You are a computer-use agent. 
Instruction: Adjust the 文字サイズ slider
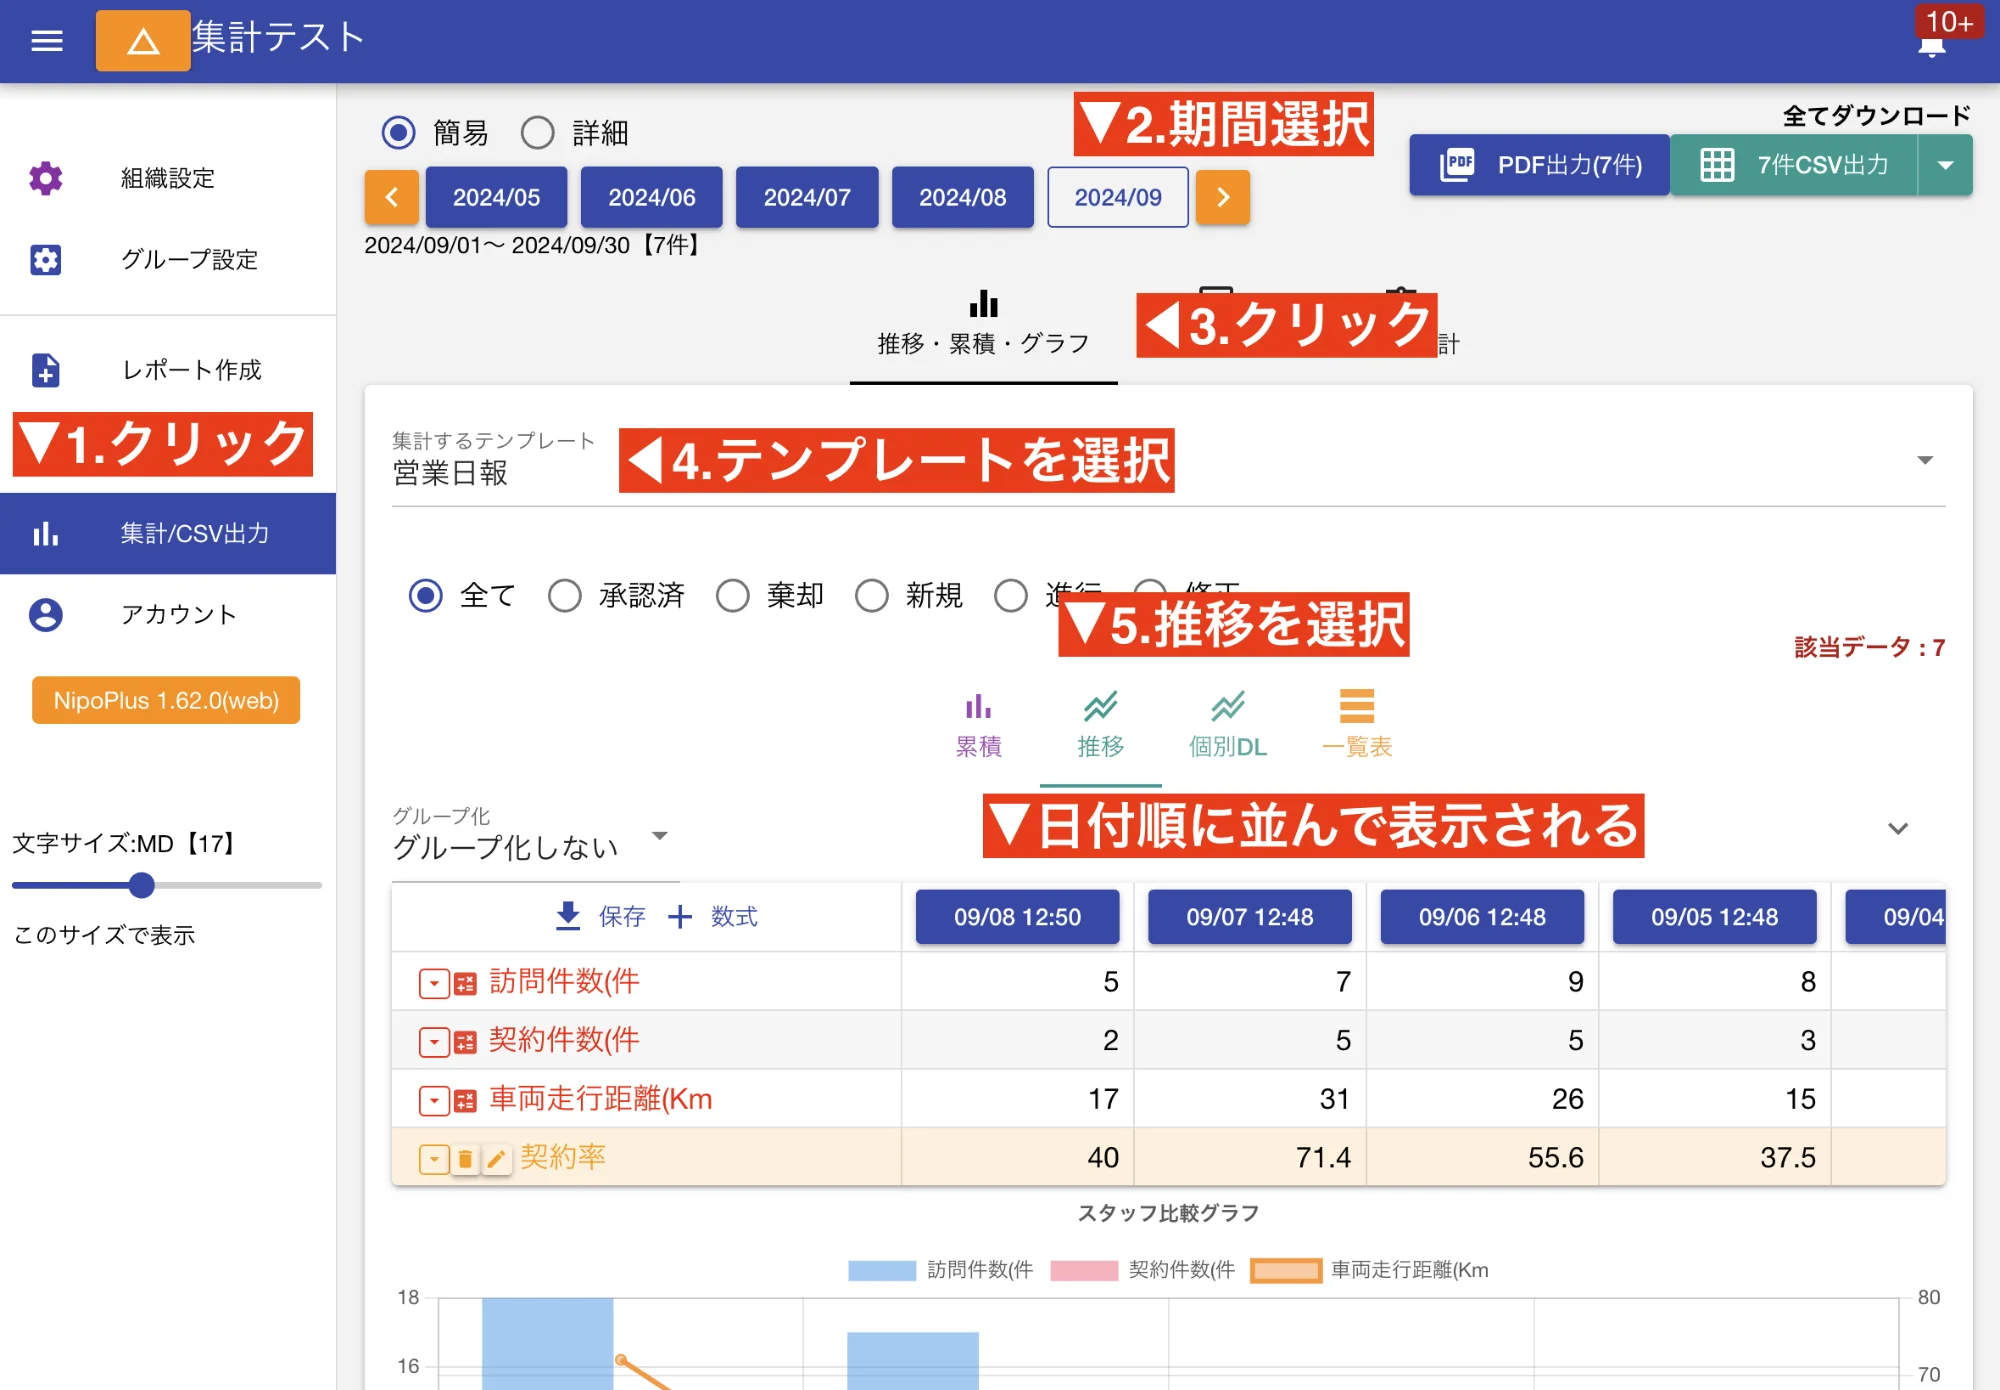coord(142,886)
